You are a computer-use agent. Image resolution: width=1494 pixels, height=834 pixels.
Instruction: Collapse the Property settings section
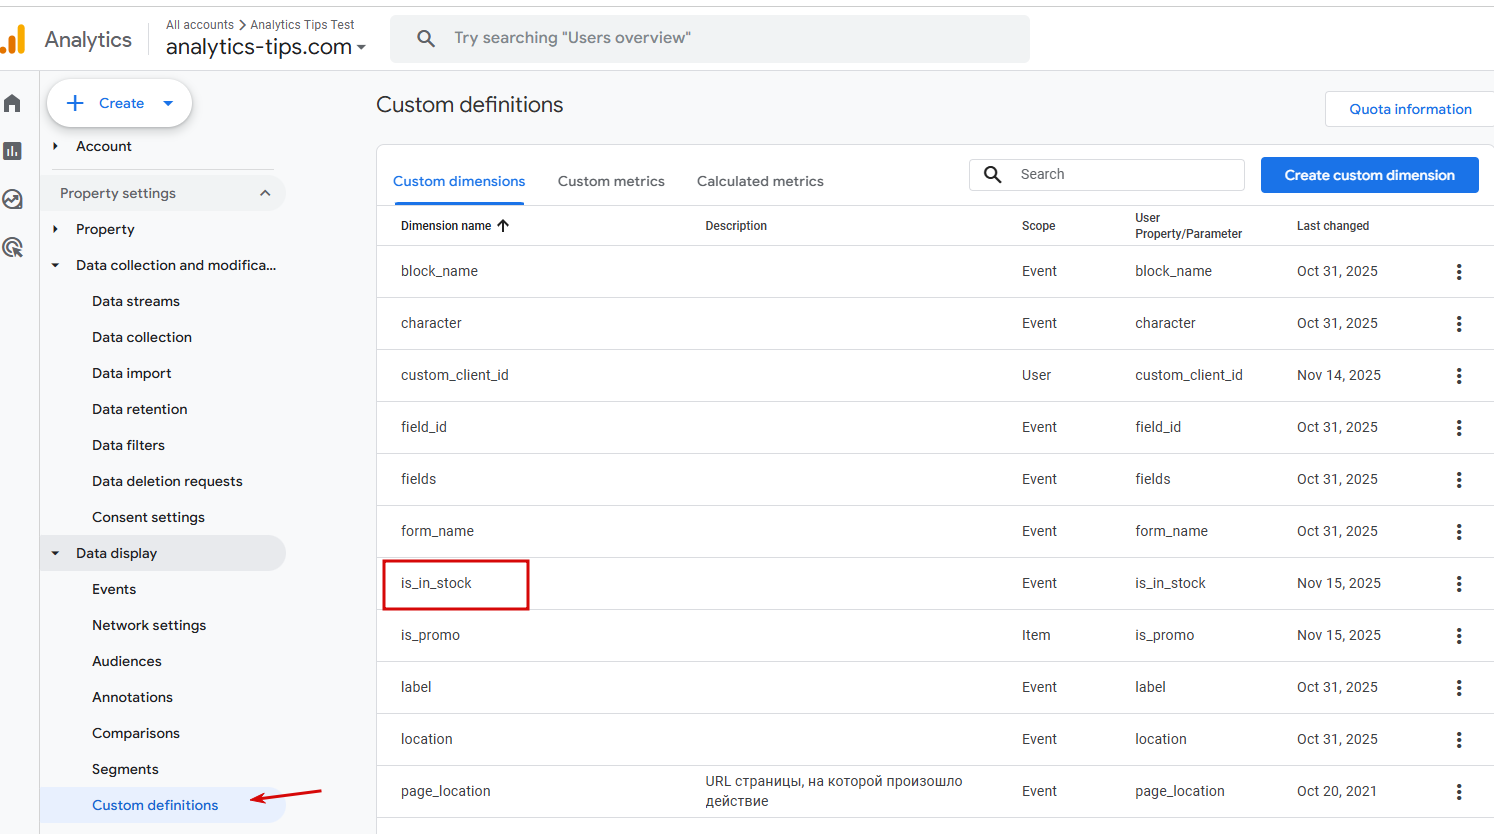(265, 193)
